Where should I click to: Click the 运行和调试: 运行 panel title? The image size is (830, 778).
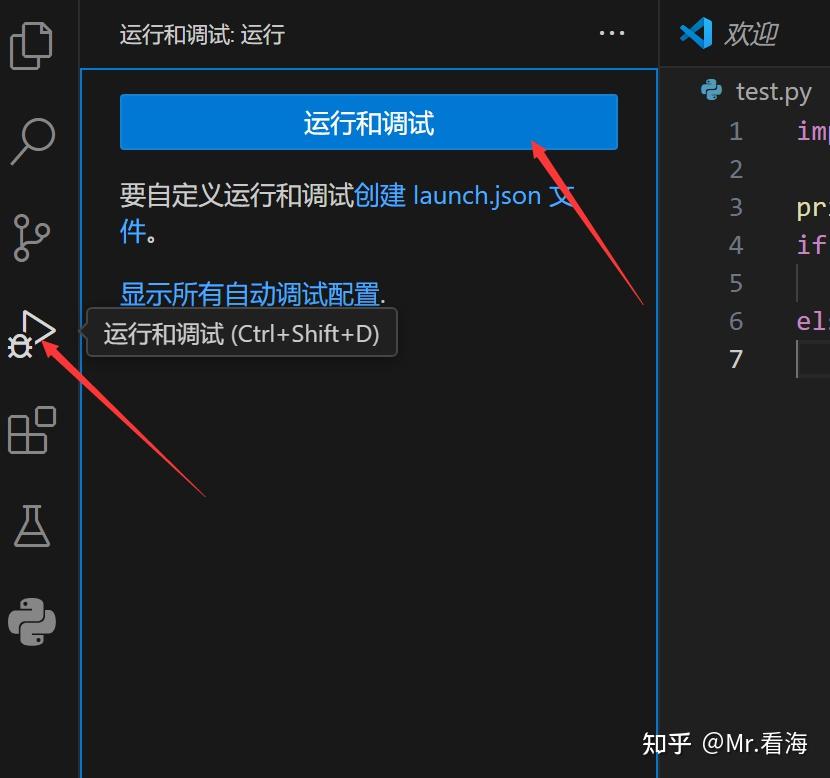(x=202, y=34)
